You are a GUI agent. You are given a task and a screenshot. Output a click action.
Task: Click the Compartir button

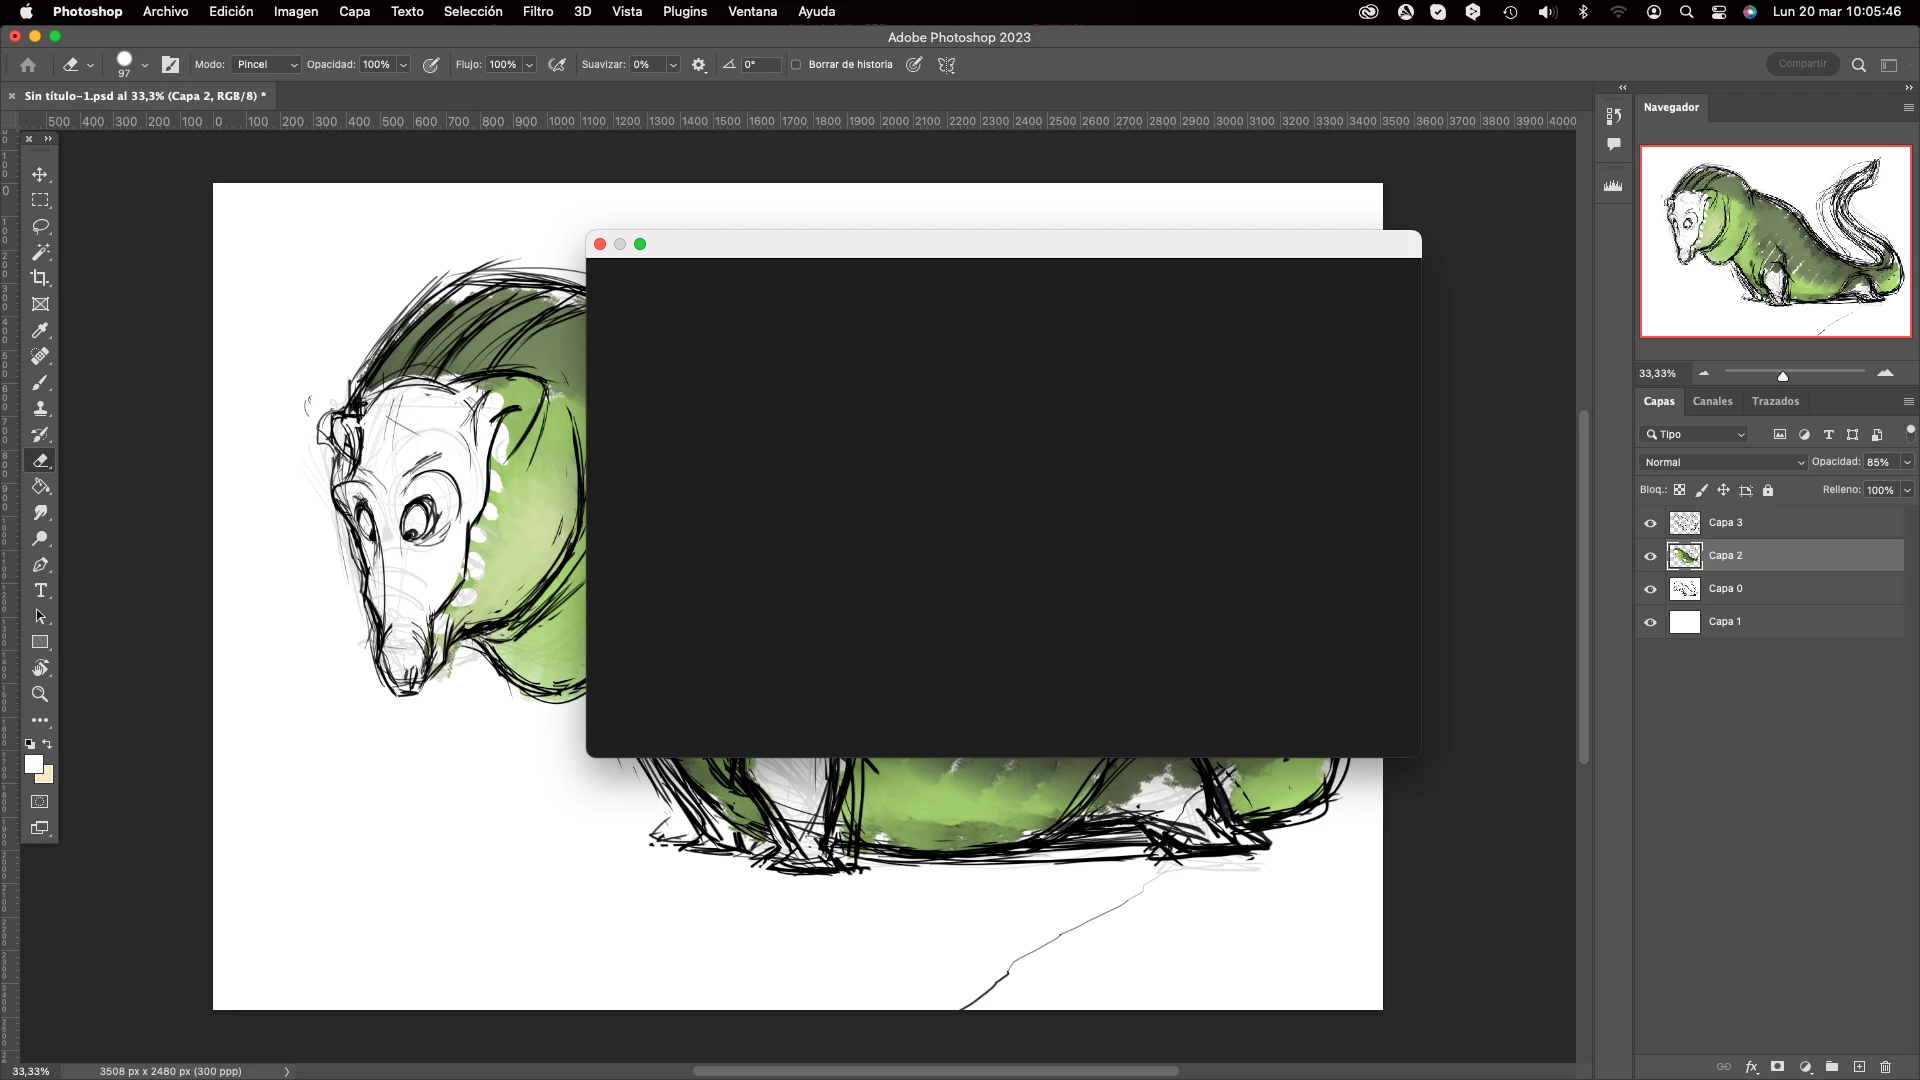[x=1802, y=64]
